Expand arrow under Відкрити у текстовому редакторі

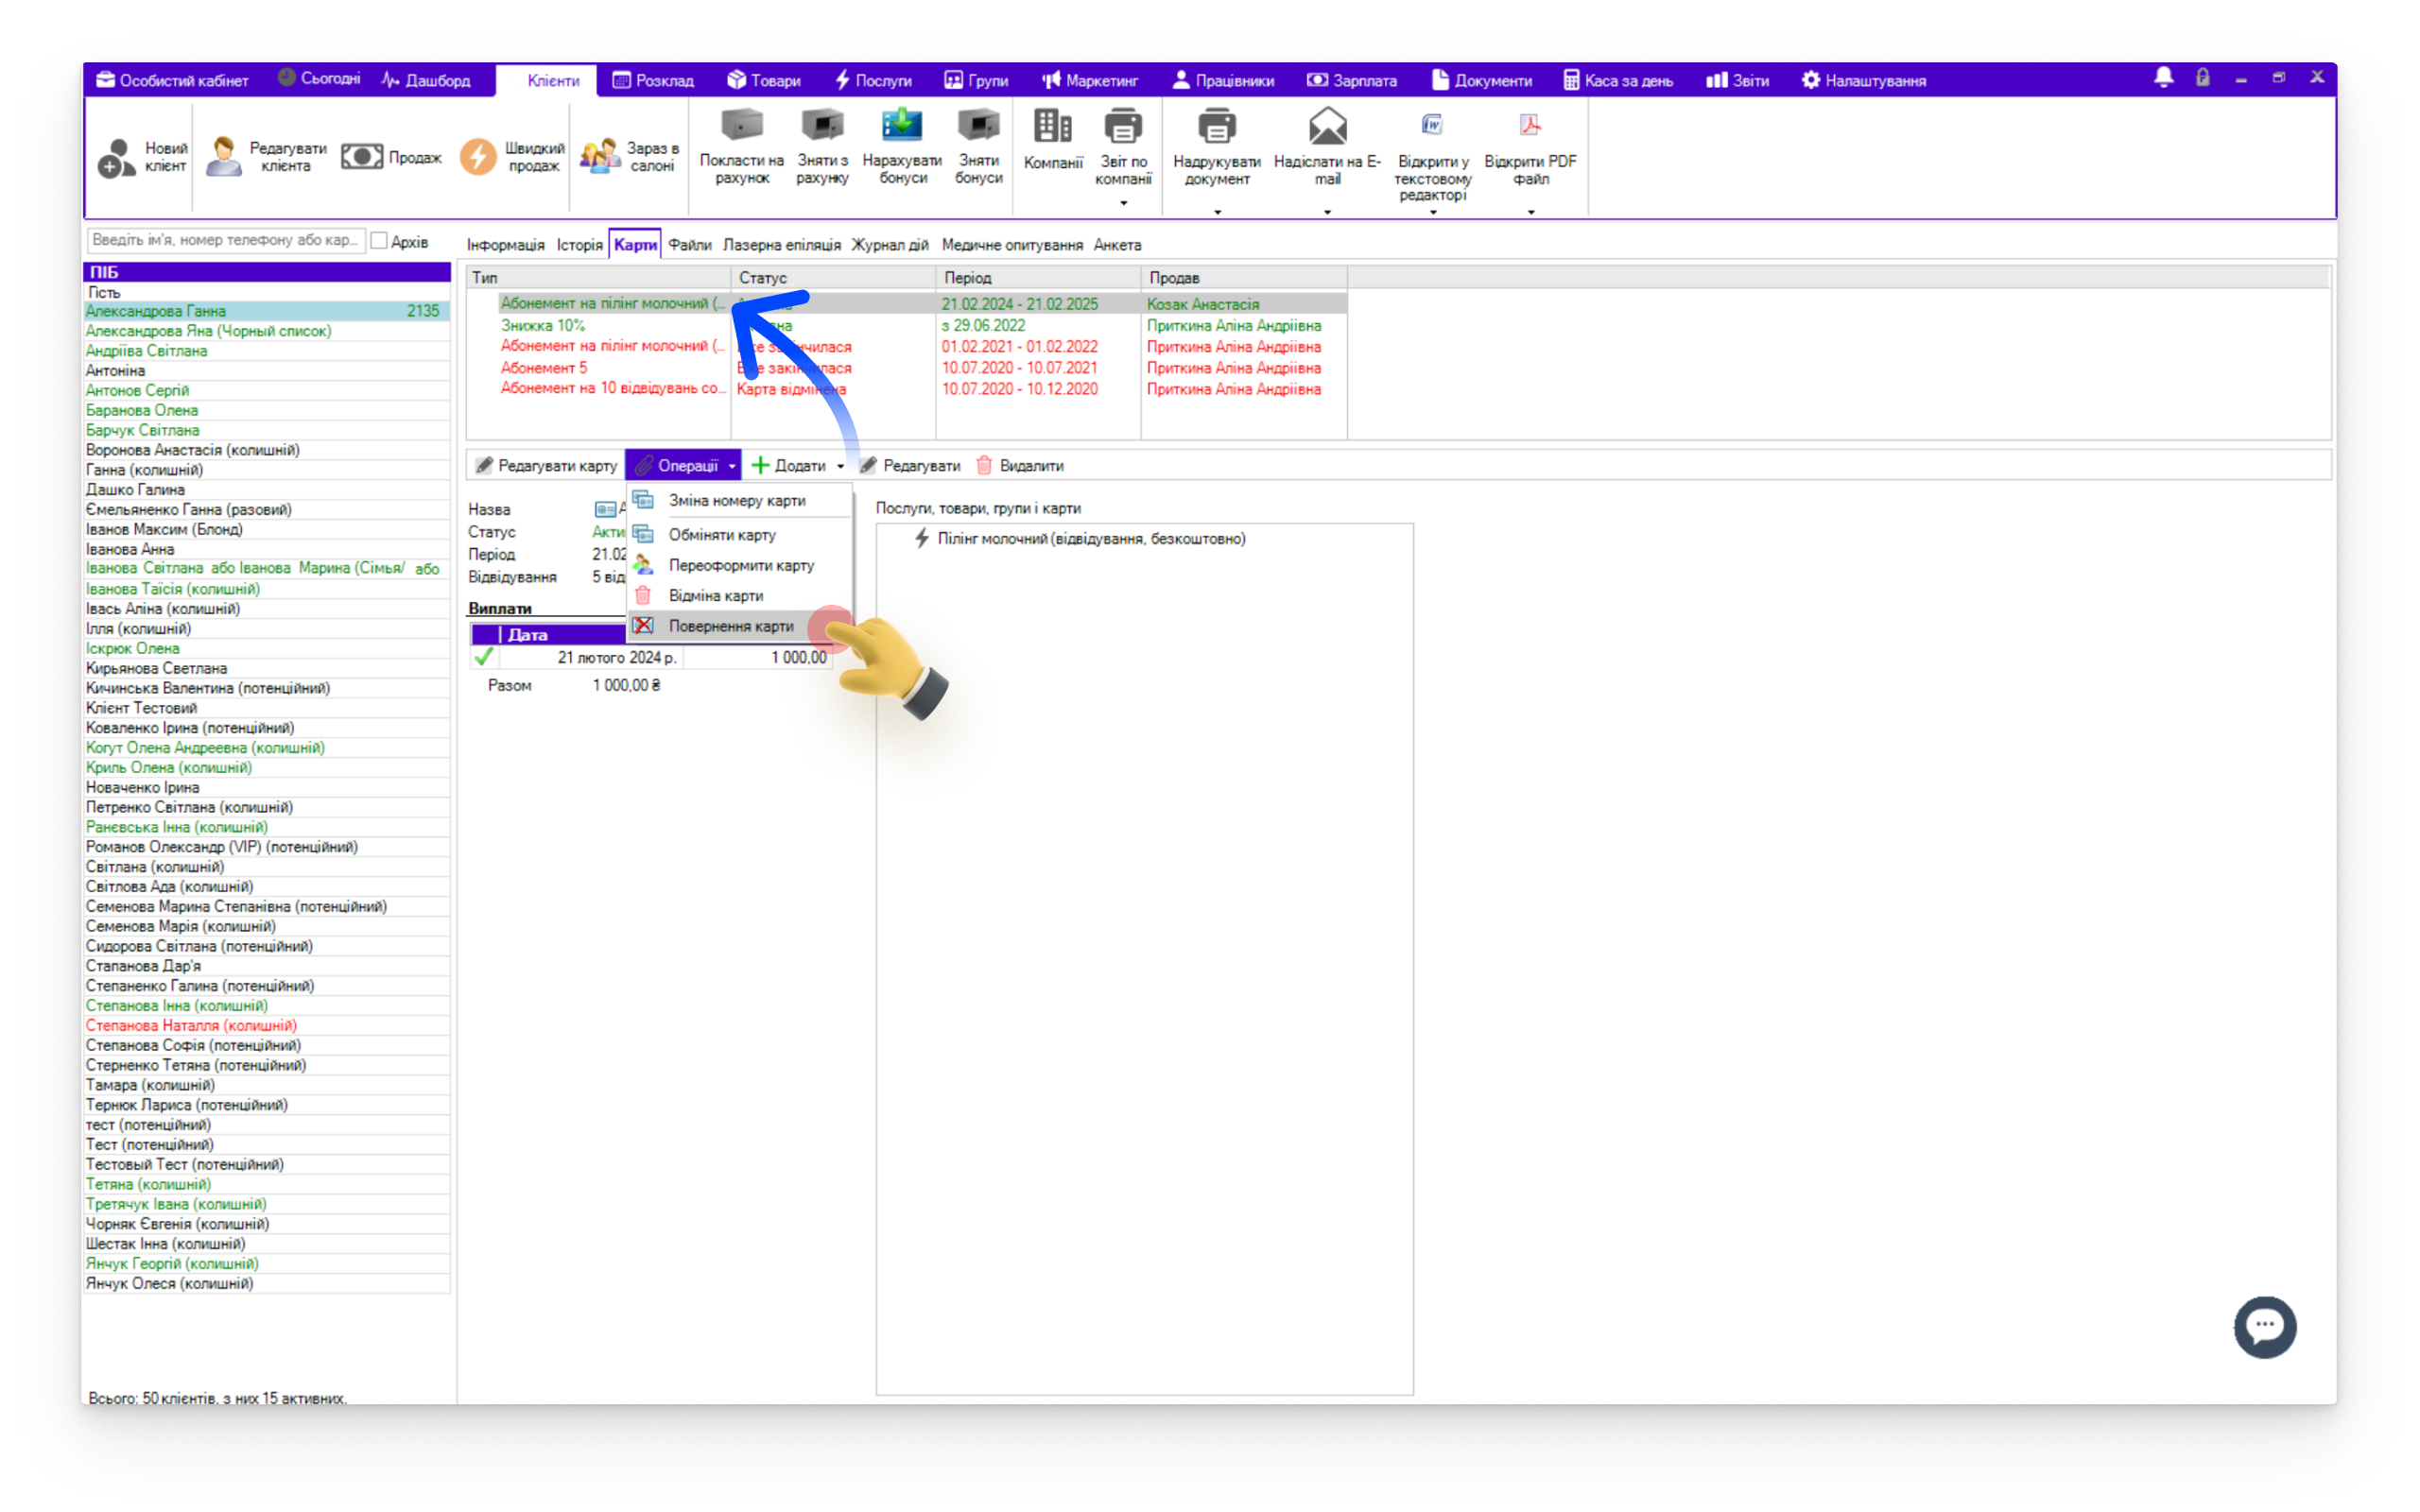(x=1432, y=212)
